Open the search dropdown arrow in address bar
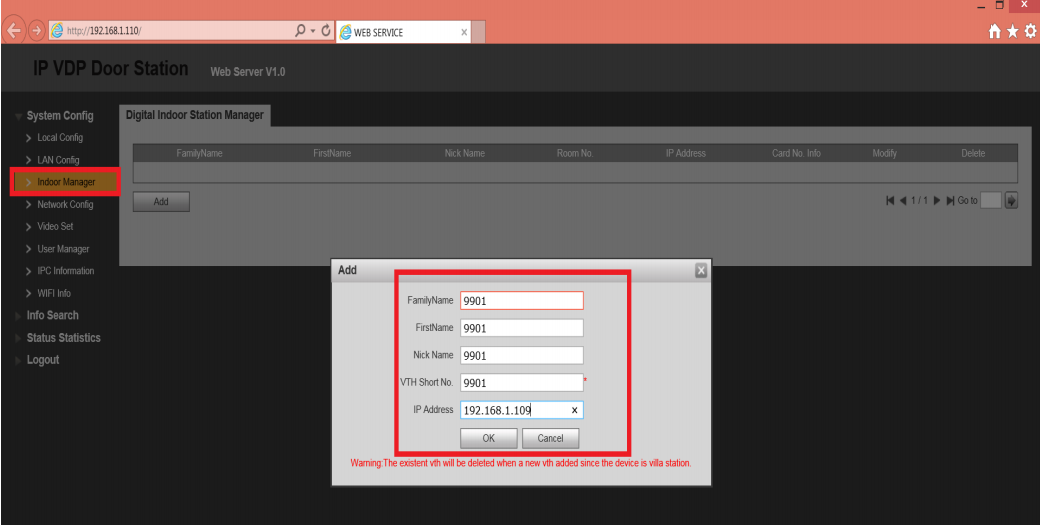The image size is (1040, 525). [x=311, y=31]
